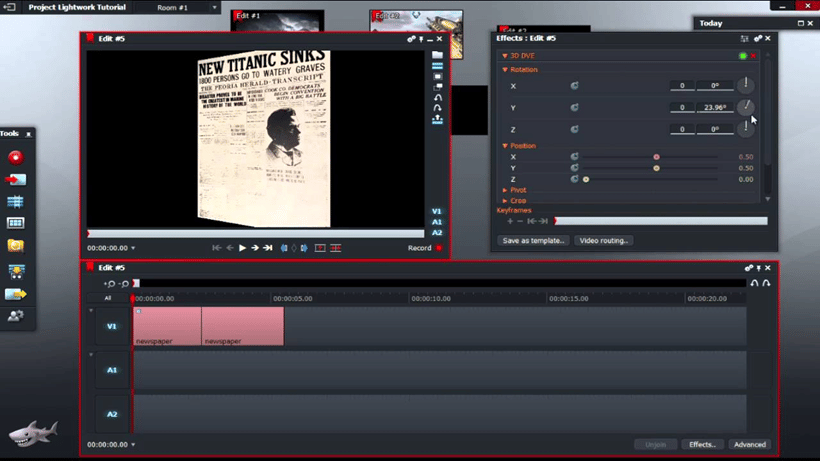This screenshot has height=461, width=820.
Task: Expand the Pivot section
Action: [x=505, y=190]
